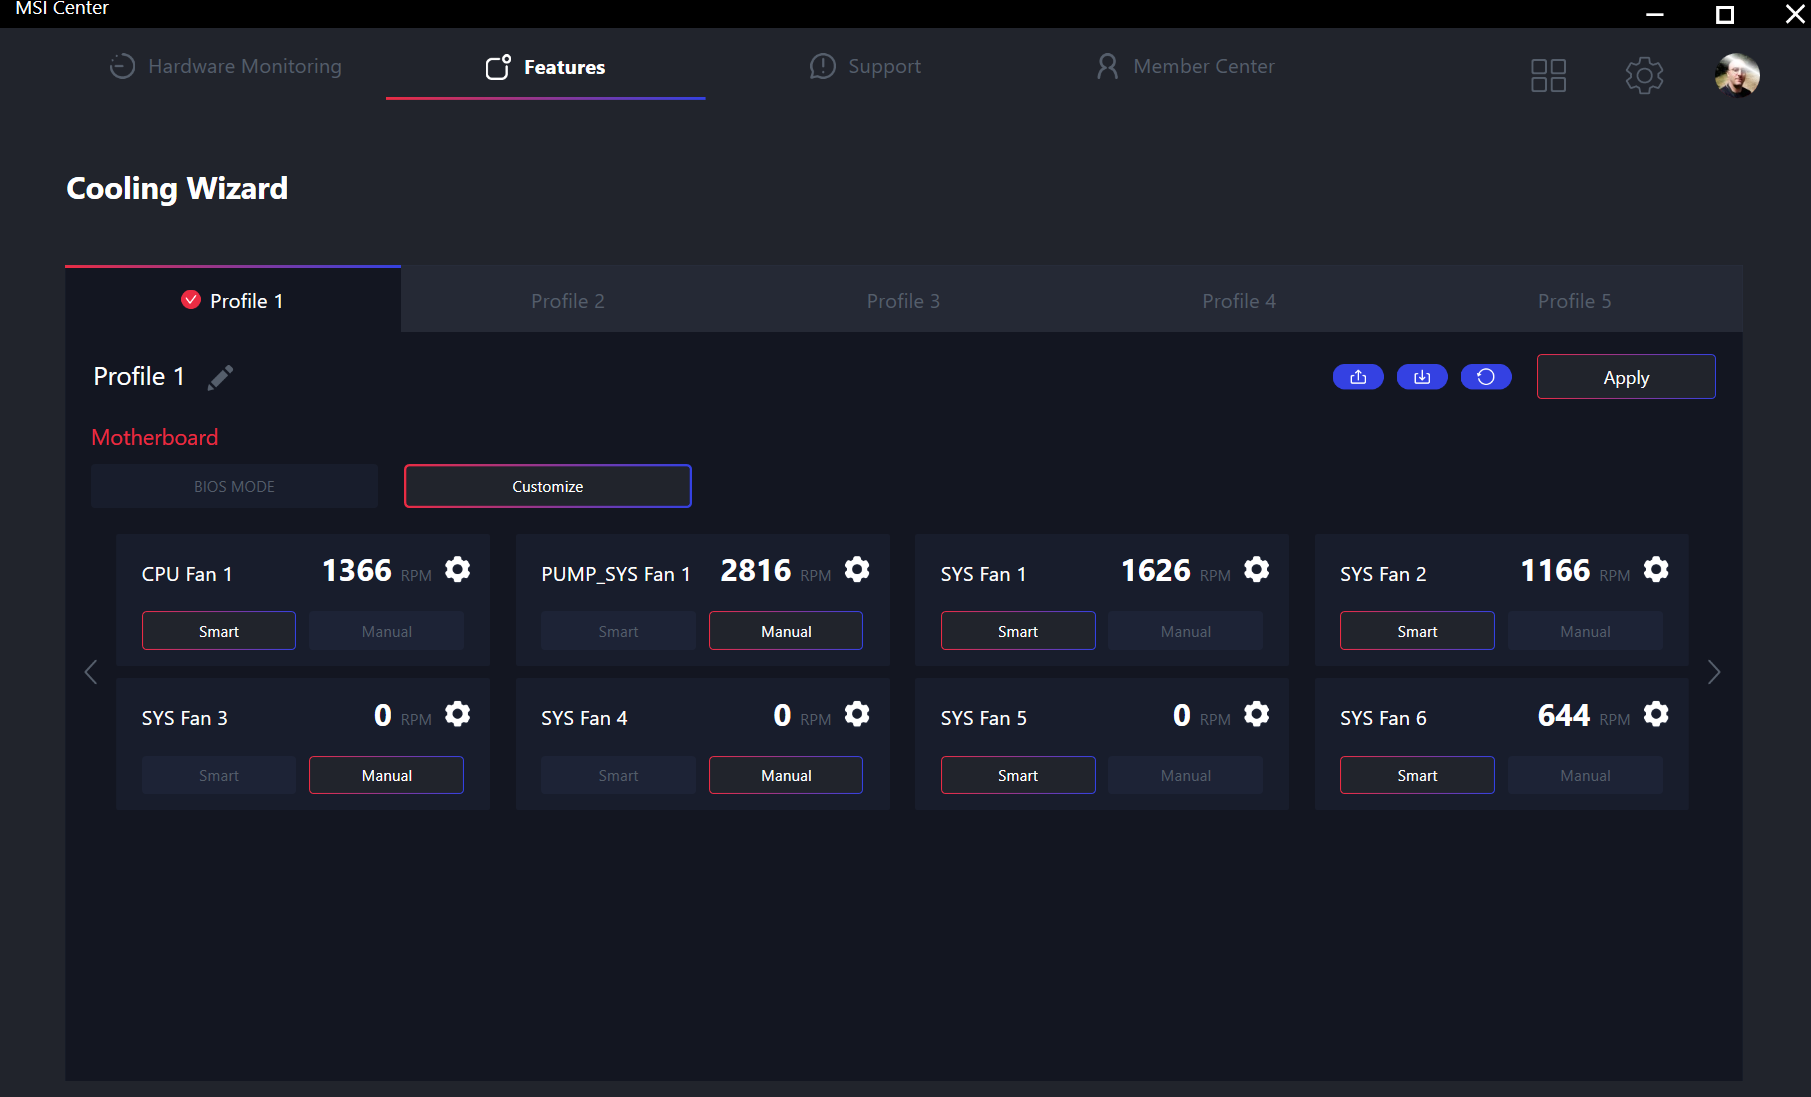The height and width of the screenshot is (1097, 1811).
Task: Open PUMP_SYS Fan 1 gear settings
Action: point(857,570)
